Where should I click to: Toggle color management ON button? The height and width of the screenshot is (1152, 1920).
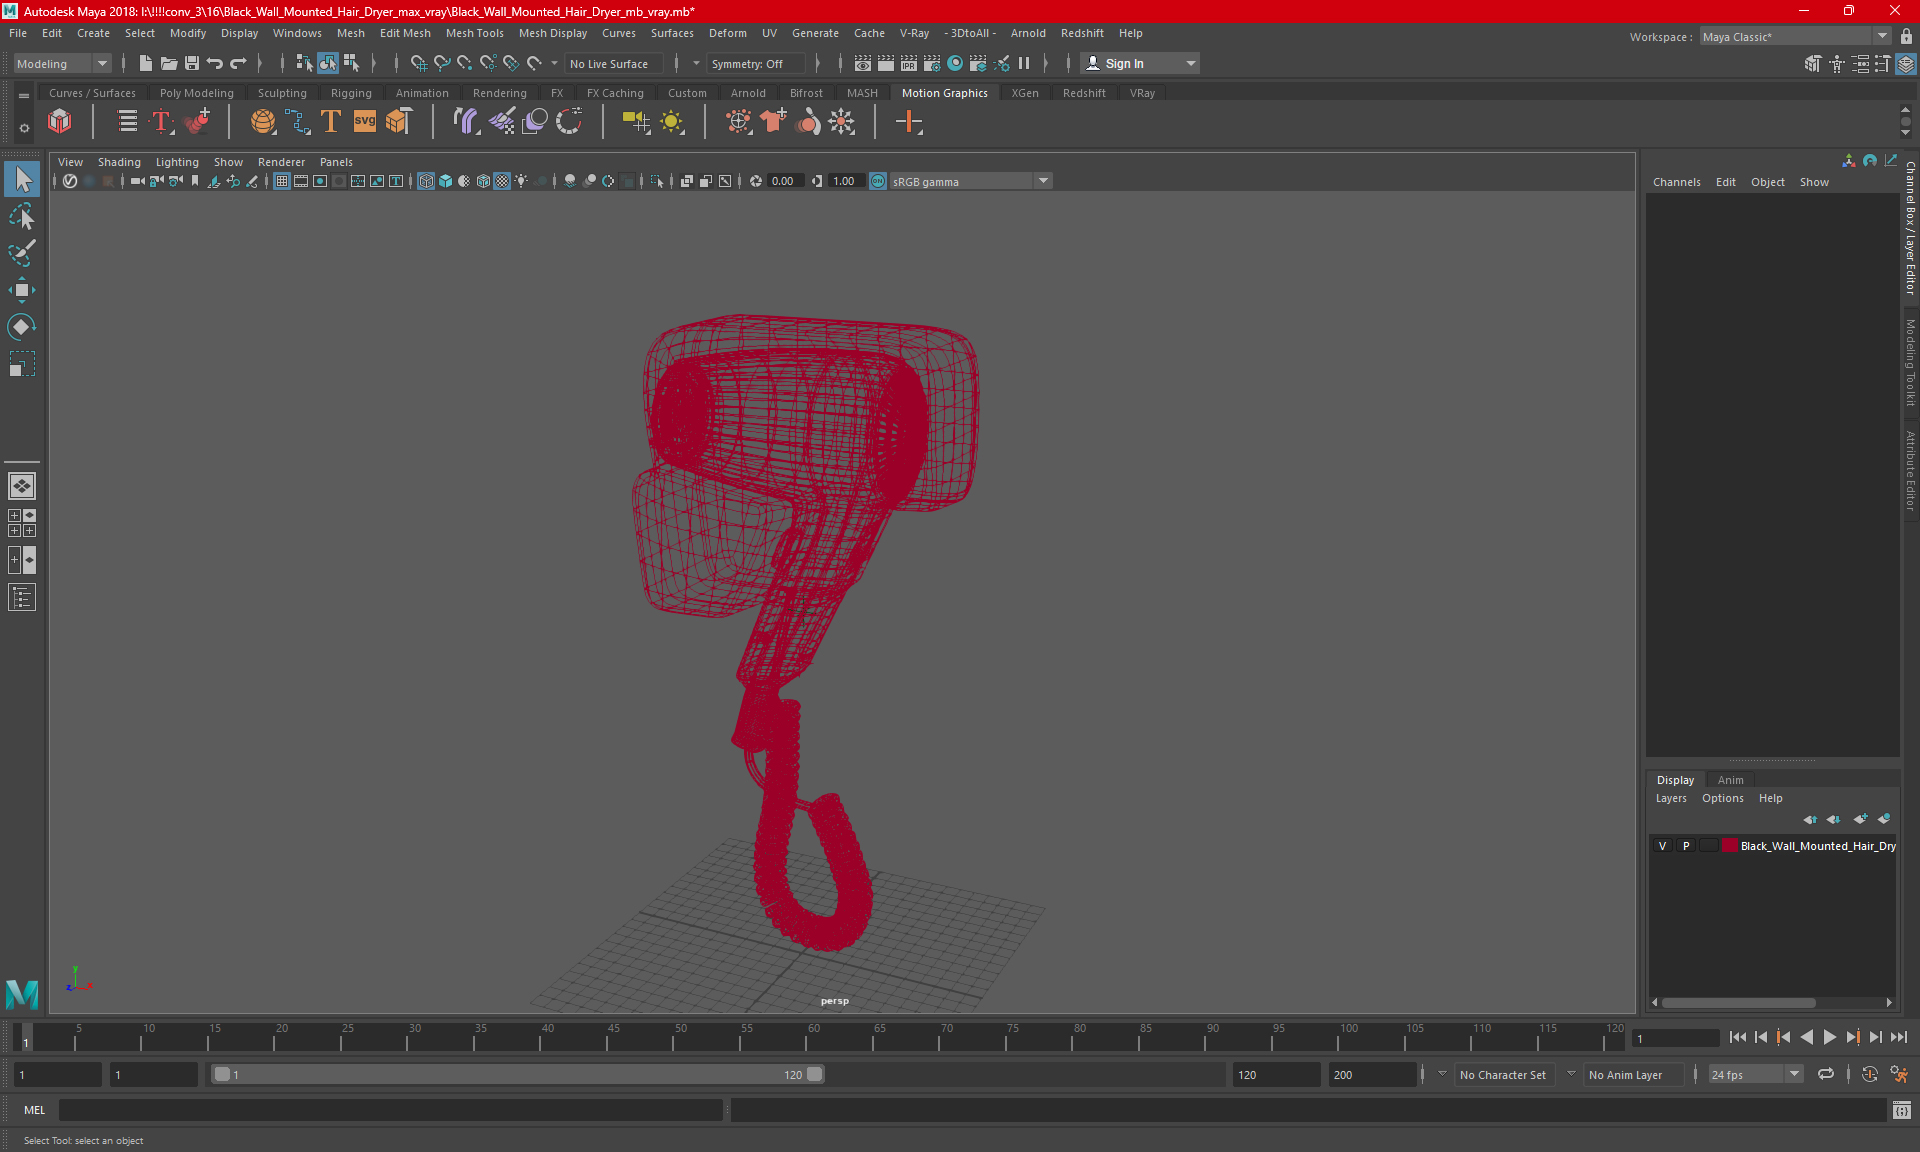[x=878, y=181]
